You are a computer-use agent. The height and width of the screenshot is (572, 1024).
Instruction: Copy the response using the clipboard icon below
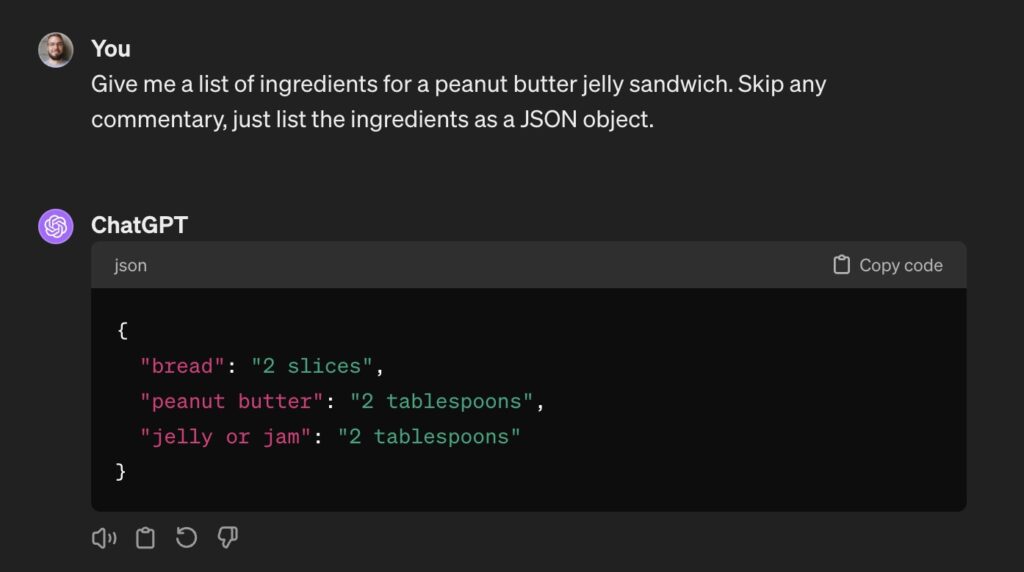145,538
